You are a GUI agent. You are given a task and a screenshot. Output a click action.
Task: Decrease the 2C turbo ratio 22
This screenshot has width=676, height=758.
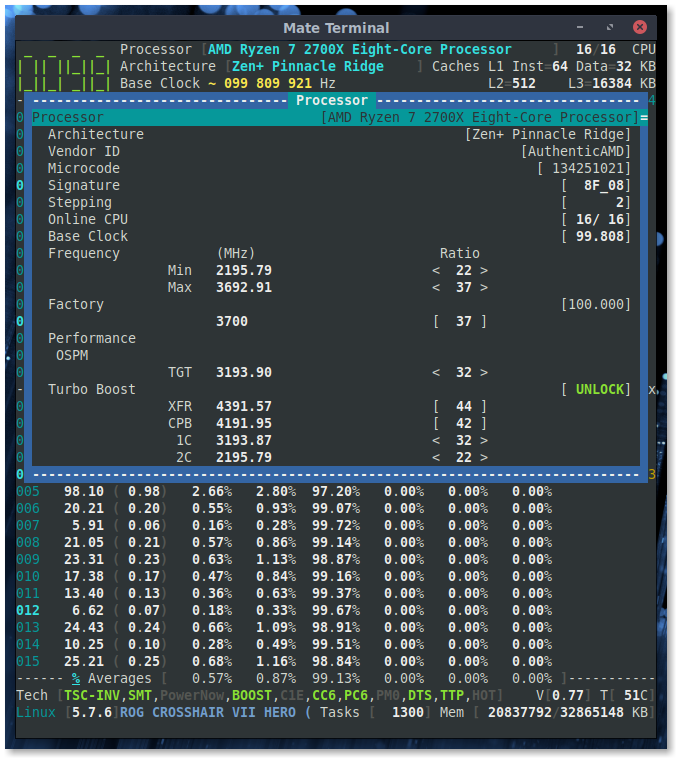point(436,457)
